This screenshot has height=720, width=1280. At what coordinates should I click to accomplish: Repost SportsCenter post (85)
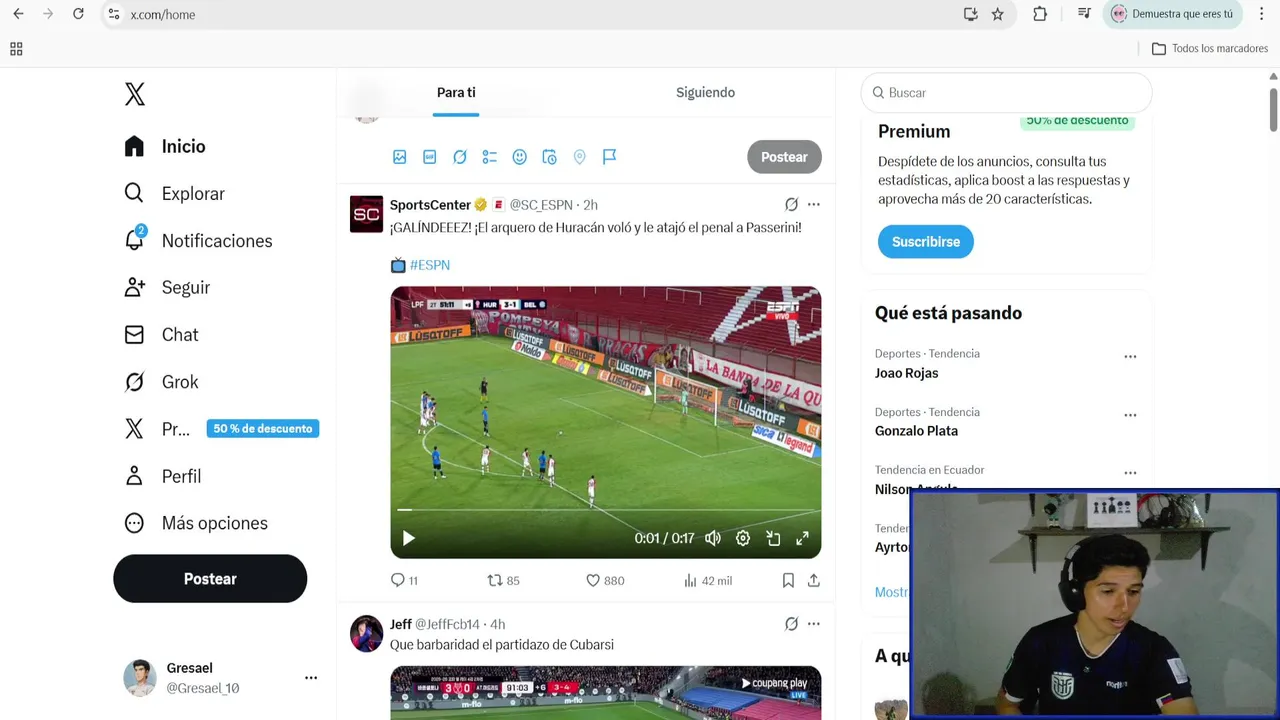pyautogui.click(x=503, y=580)
